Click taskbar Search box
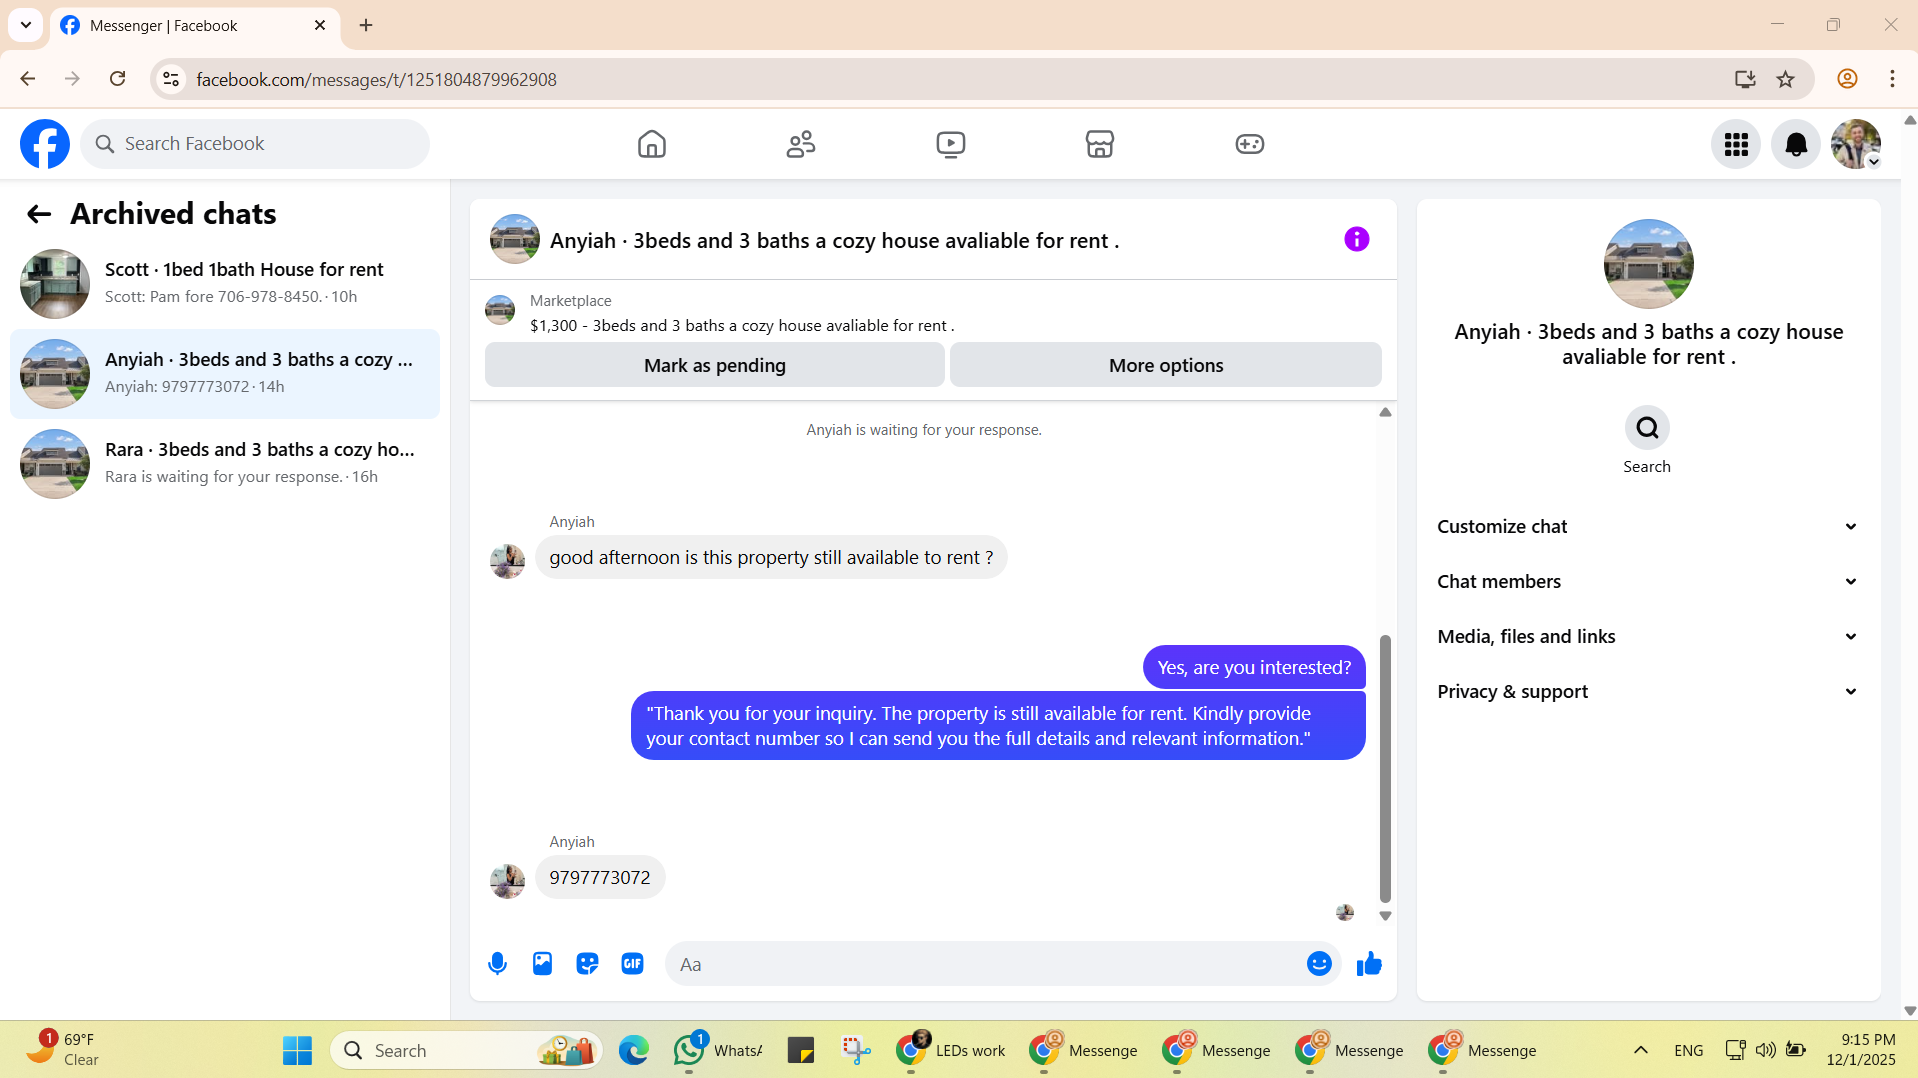 tap(466, 1050)
